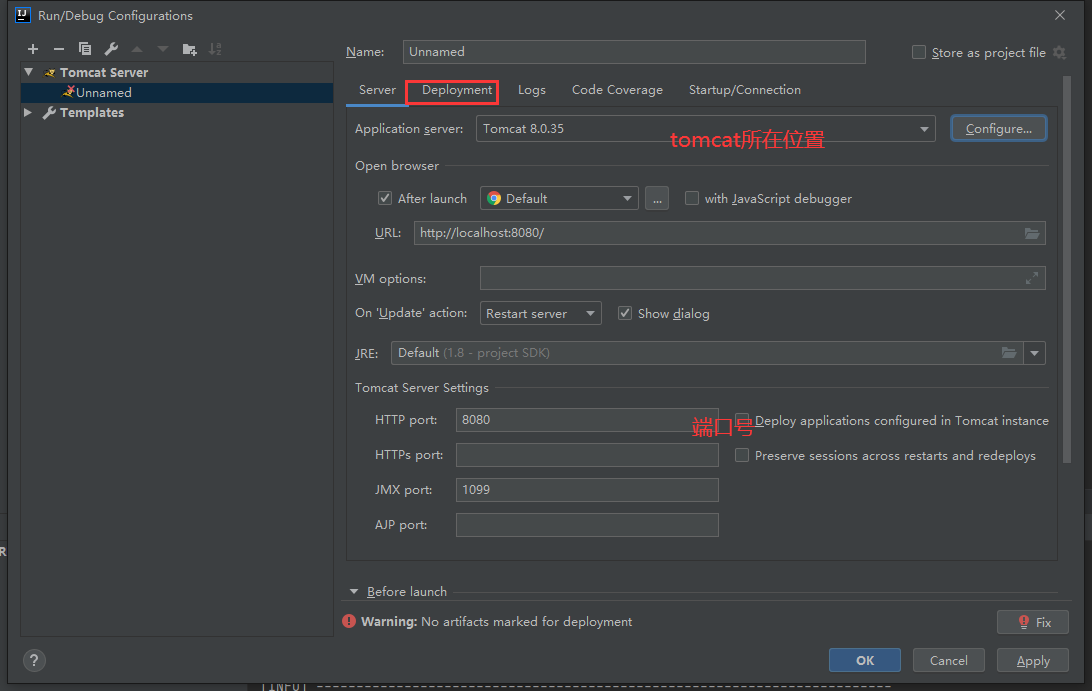Click the browser ellipsis button

point(657,199)
